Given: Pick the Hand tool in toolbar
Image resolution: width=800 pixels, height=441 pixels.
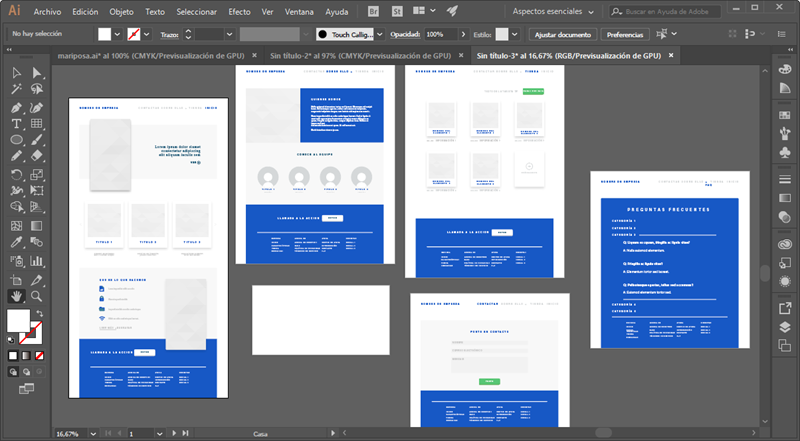Looking at the screenshot, I should point(17,296).
